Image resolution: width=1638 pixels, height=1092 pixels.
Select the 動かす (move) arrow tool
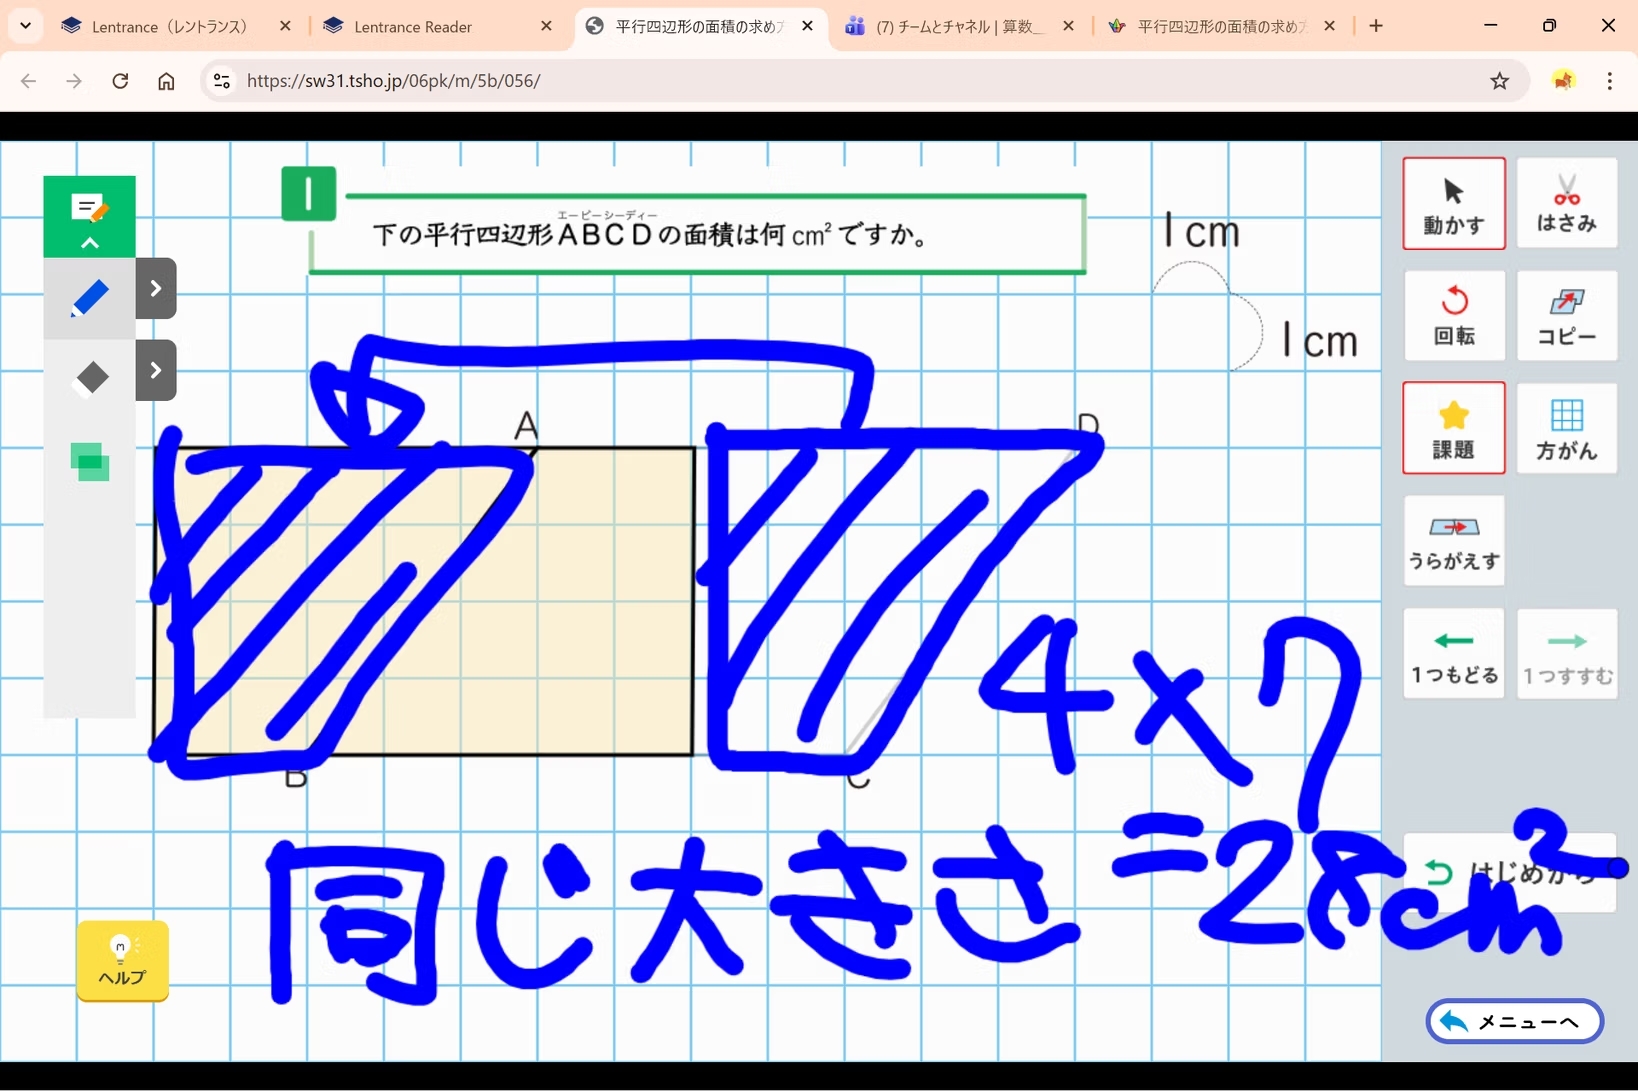pos(1453,204)
